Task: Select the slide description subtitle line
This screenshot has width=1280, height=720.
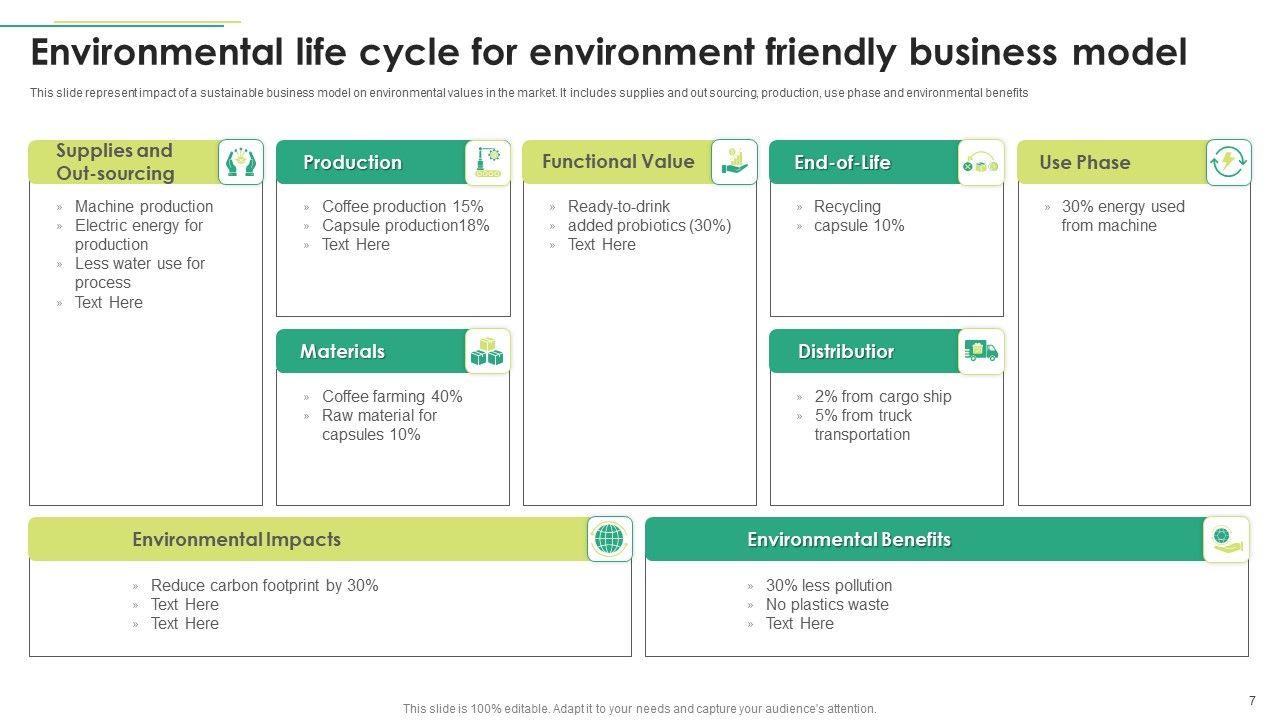Action: [529, 93]
